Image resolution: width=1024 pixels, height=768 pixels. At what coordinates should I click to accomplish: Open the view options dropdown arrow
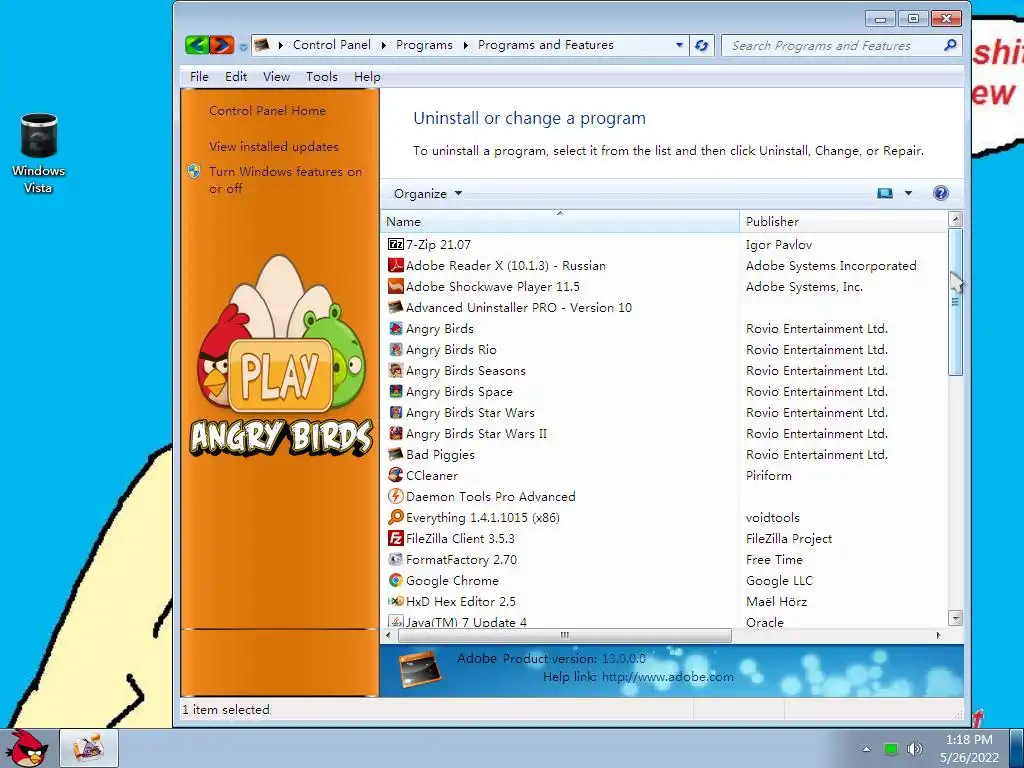click(x=908, y=193)
